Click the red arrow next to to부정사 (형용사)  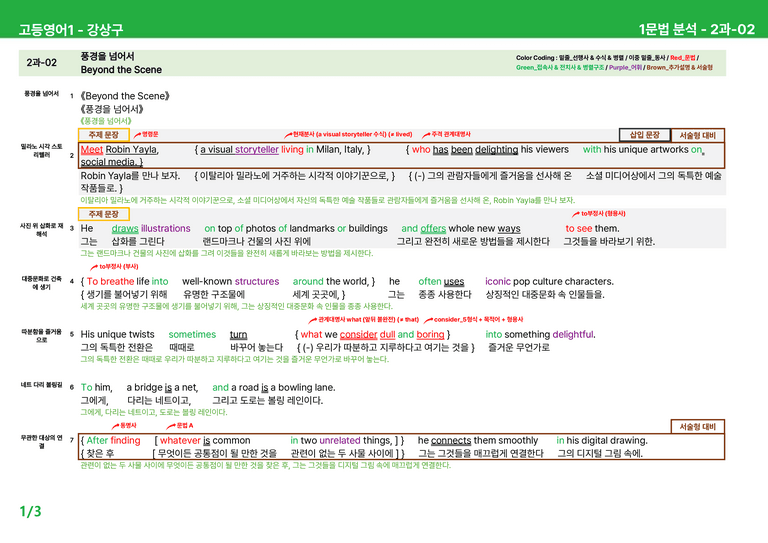pyautogui.click(x=576, y=214)
